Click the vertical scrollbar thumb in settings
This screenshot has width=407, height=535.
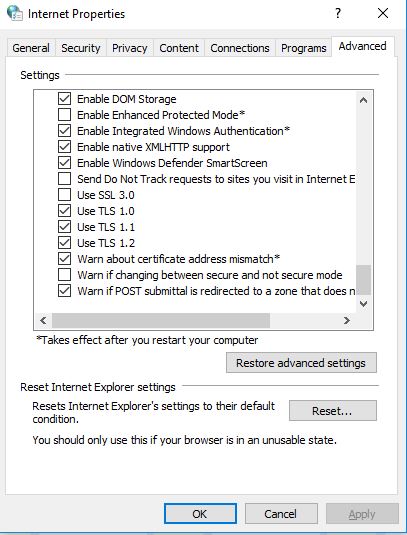(363, 280)
